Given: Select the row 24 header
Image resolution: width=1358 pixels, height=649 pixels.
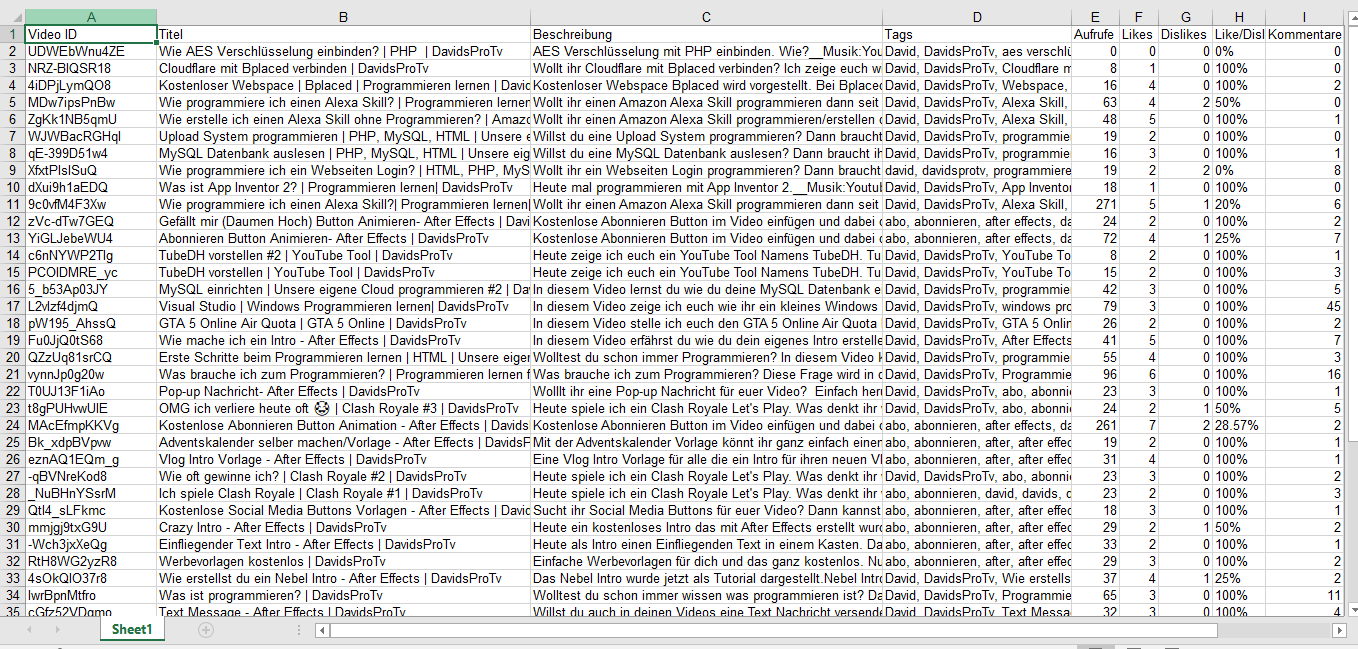Looking at the screenshot, I should [x=11, y=425].
